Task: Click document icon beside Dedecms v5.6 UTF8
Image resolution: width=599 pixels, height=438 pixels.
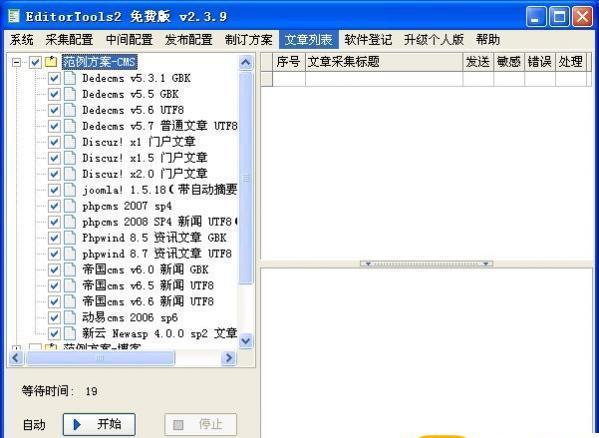Action: click(x=70, y=110)
